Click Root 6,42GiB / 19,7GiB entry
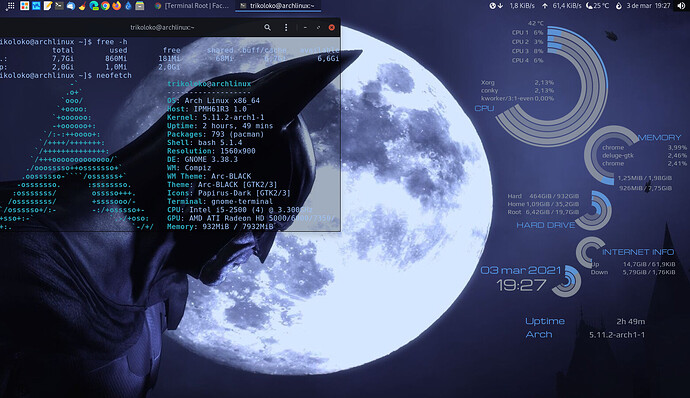This screenshot has height=398, width=690. (x=543, y=212)
